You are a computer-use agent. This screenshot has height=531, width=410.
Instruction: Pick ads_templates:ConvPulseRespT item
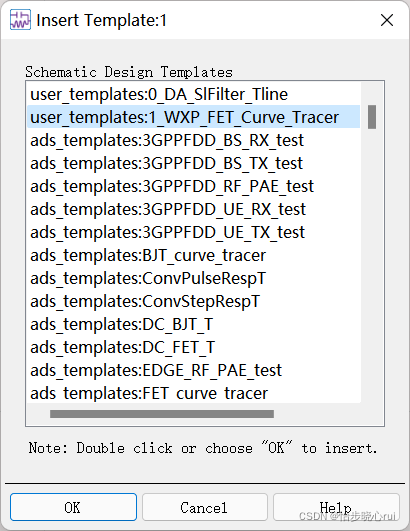193,278
